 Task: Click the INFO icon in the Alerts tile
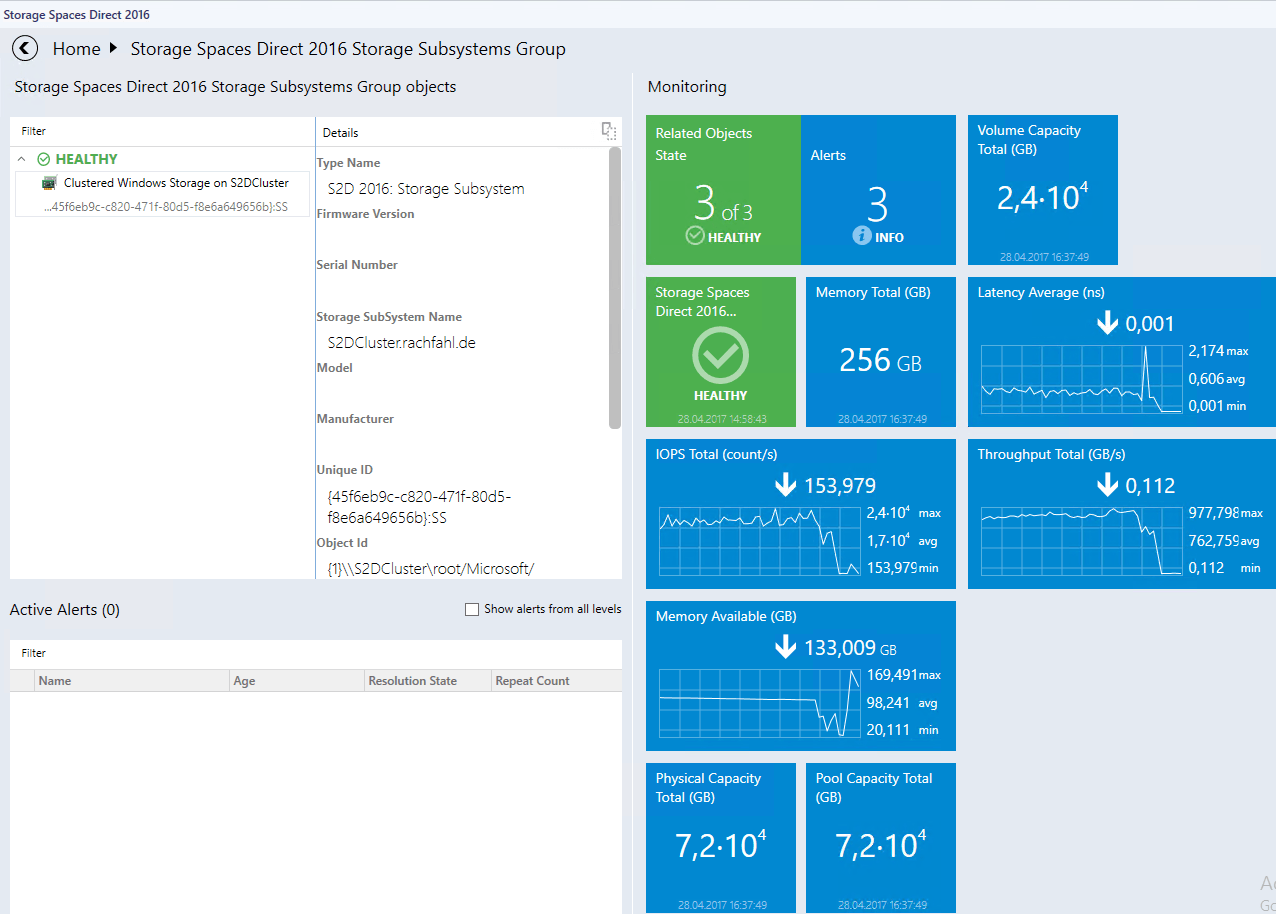pos(861,236)
